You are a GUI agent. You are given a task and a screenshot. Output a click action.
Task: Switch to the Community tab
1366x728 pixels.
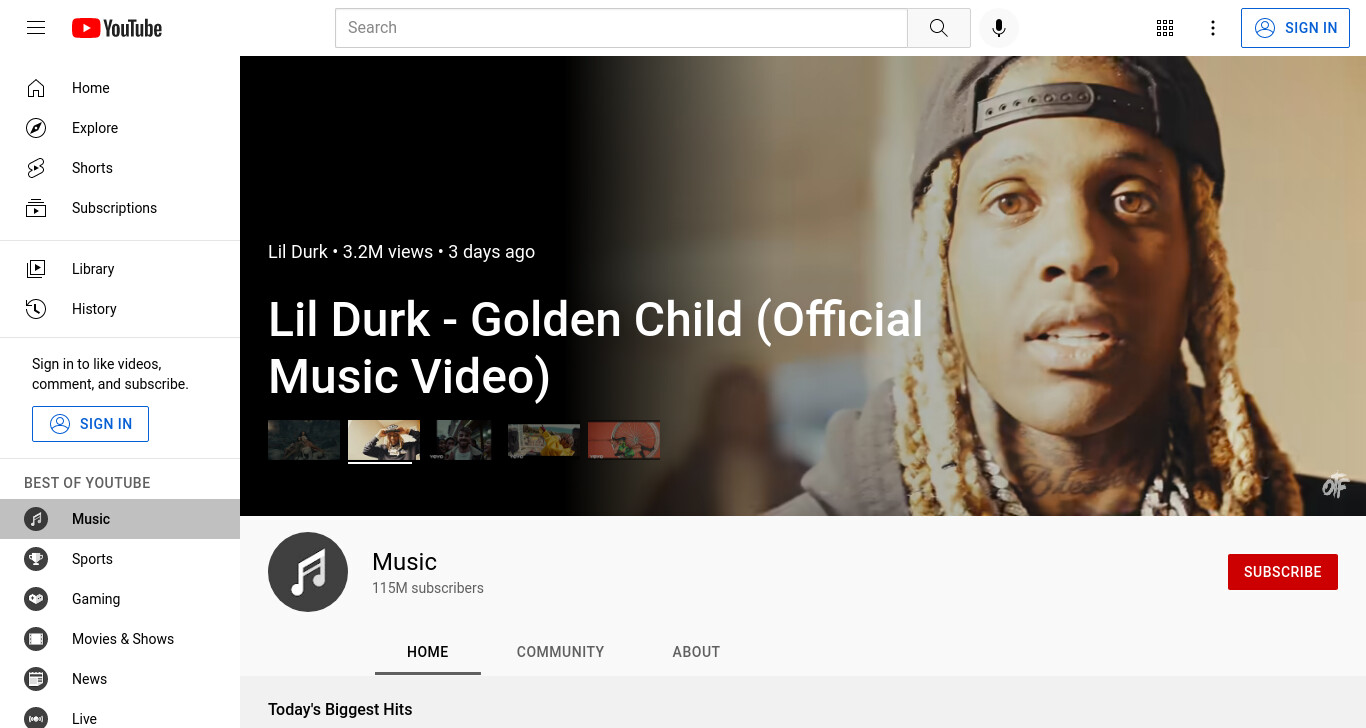click(560, 652)
